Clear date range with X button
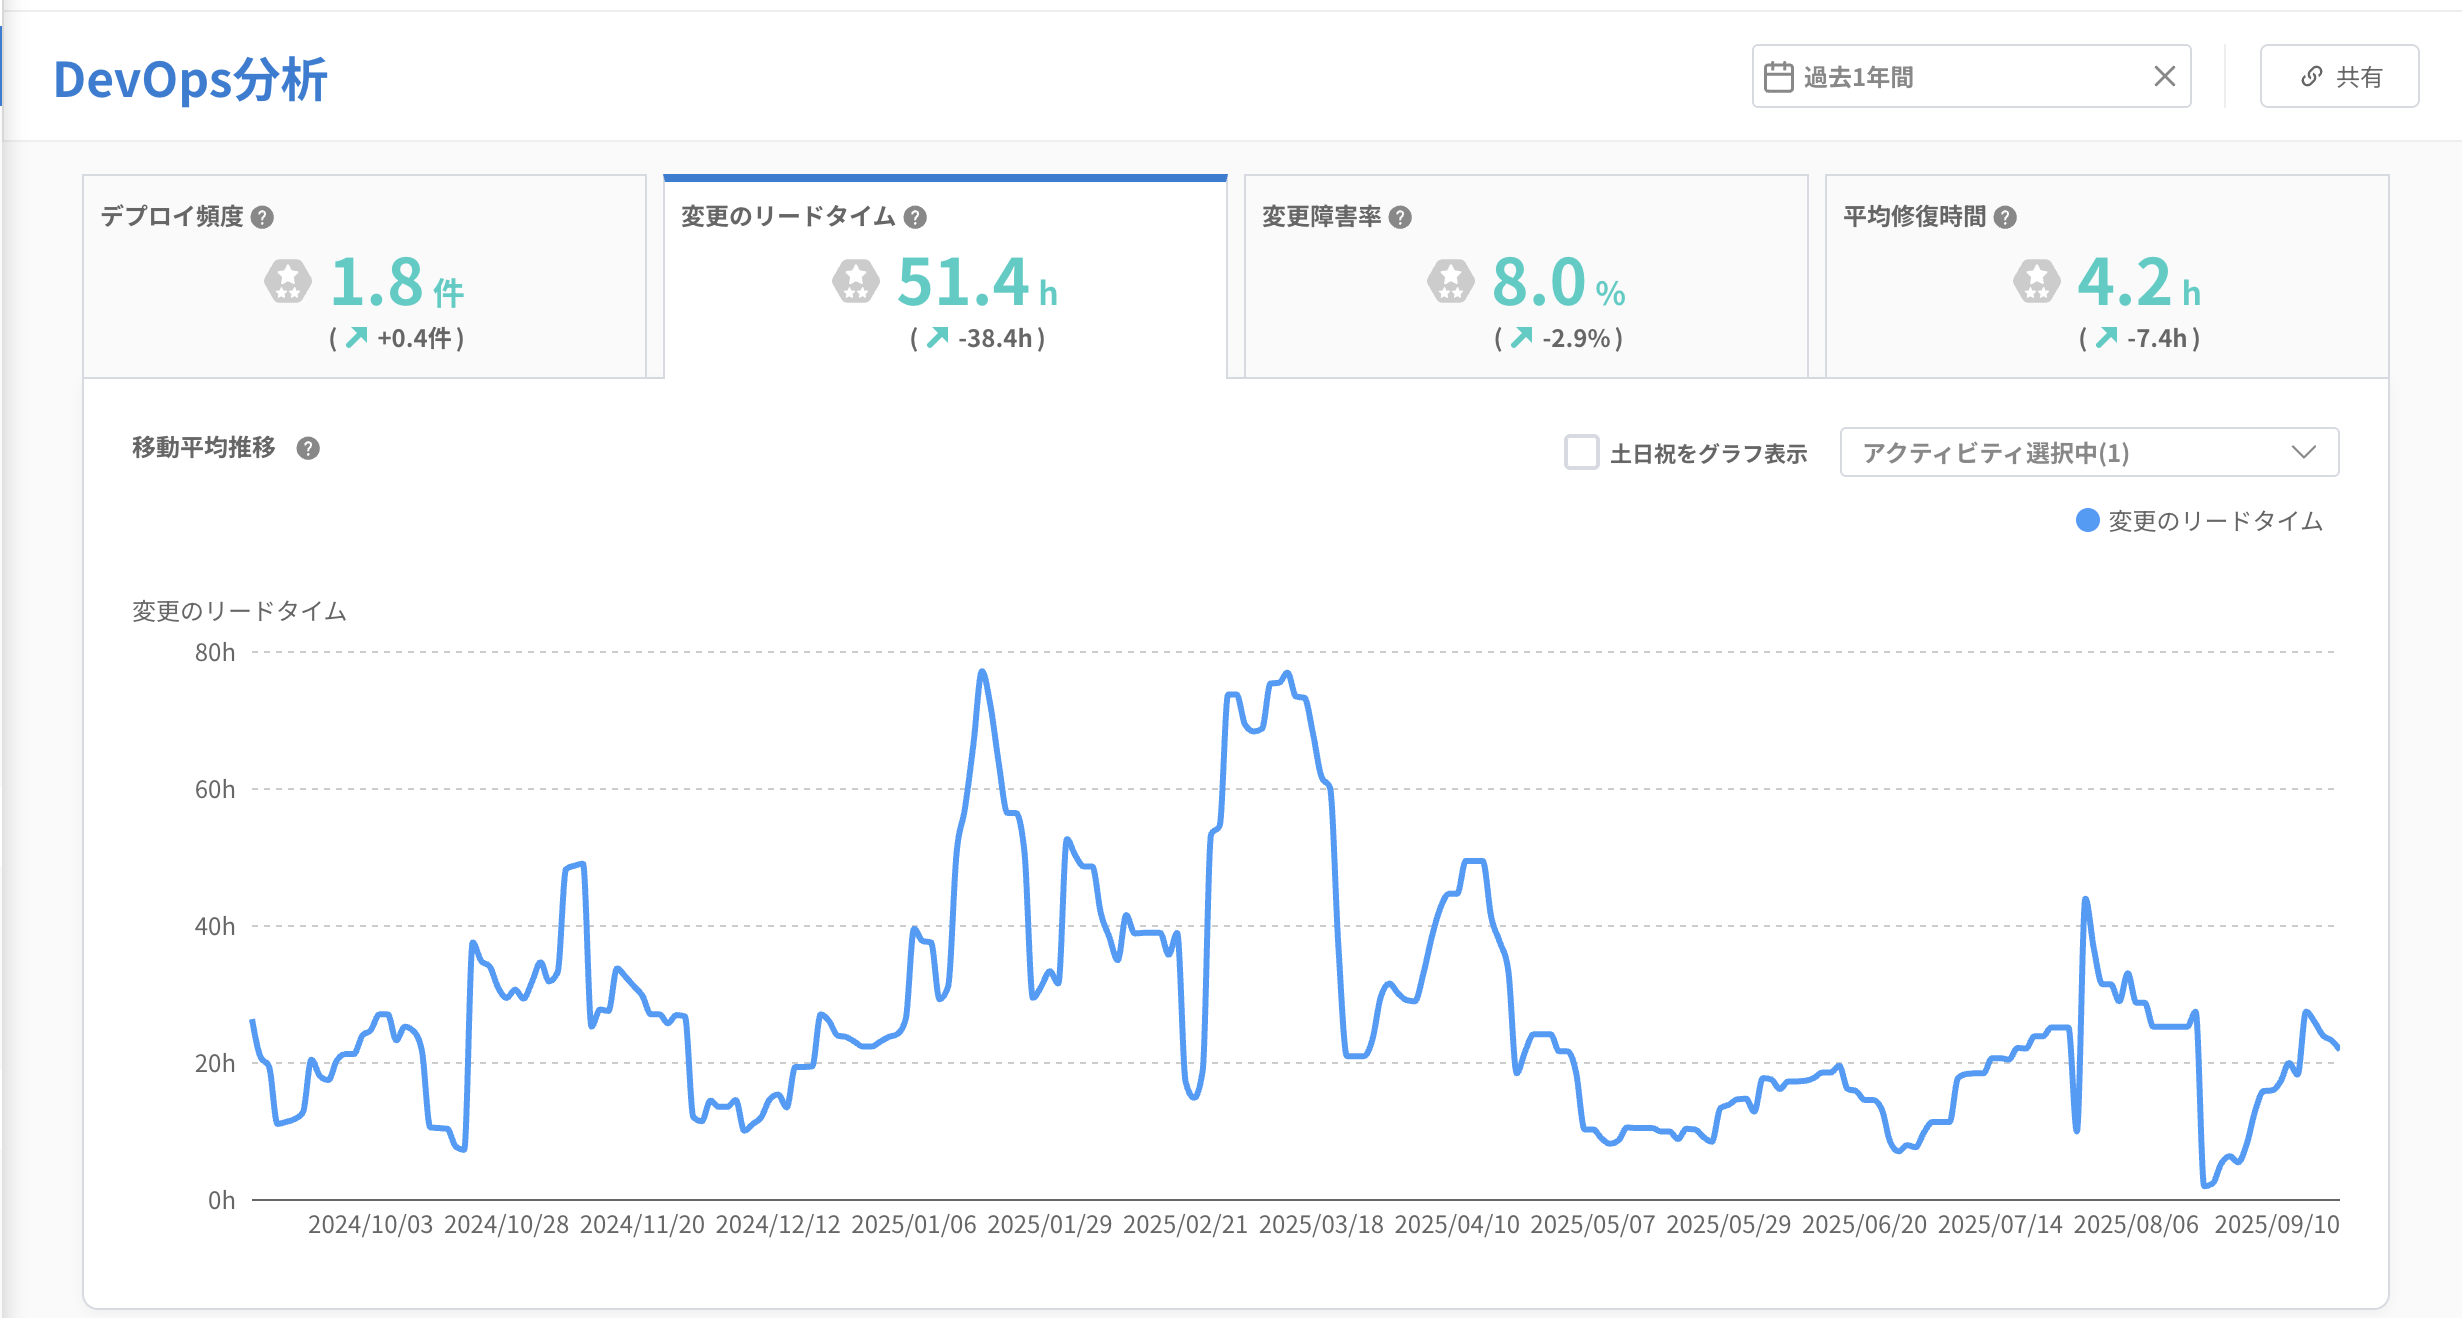Screen dimensions: 2462x1318 pos(2164,76)
